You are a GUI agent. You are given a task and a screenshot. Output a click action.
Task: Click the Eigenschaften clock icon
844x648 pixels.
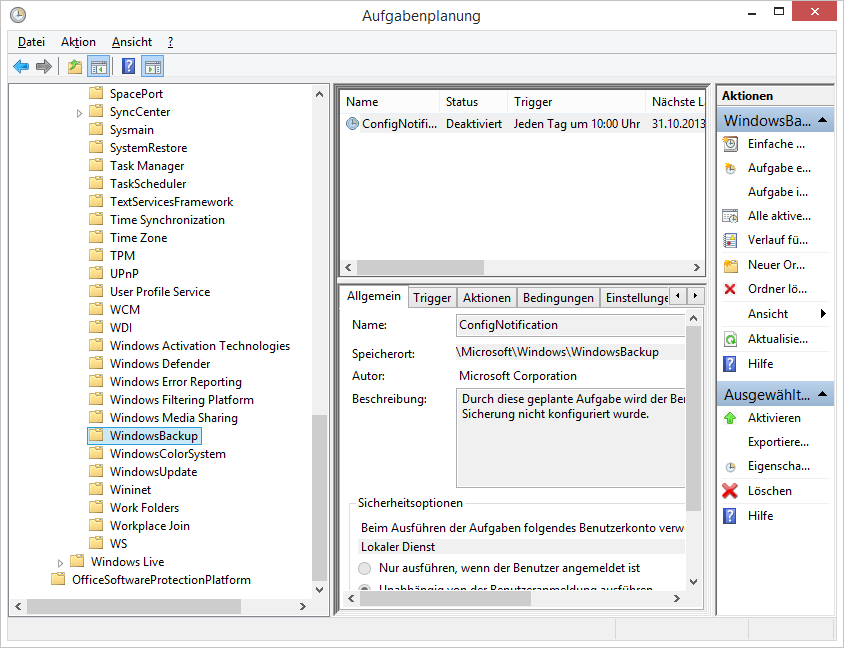(x=730, y=467)
